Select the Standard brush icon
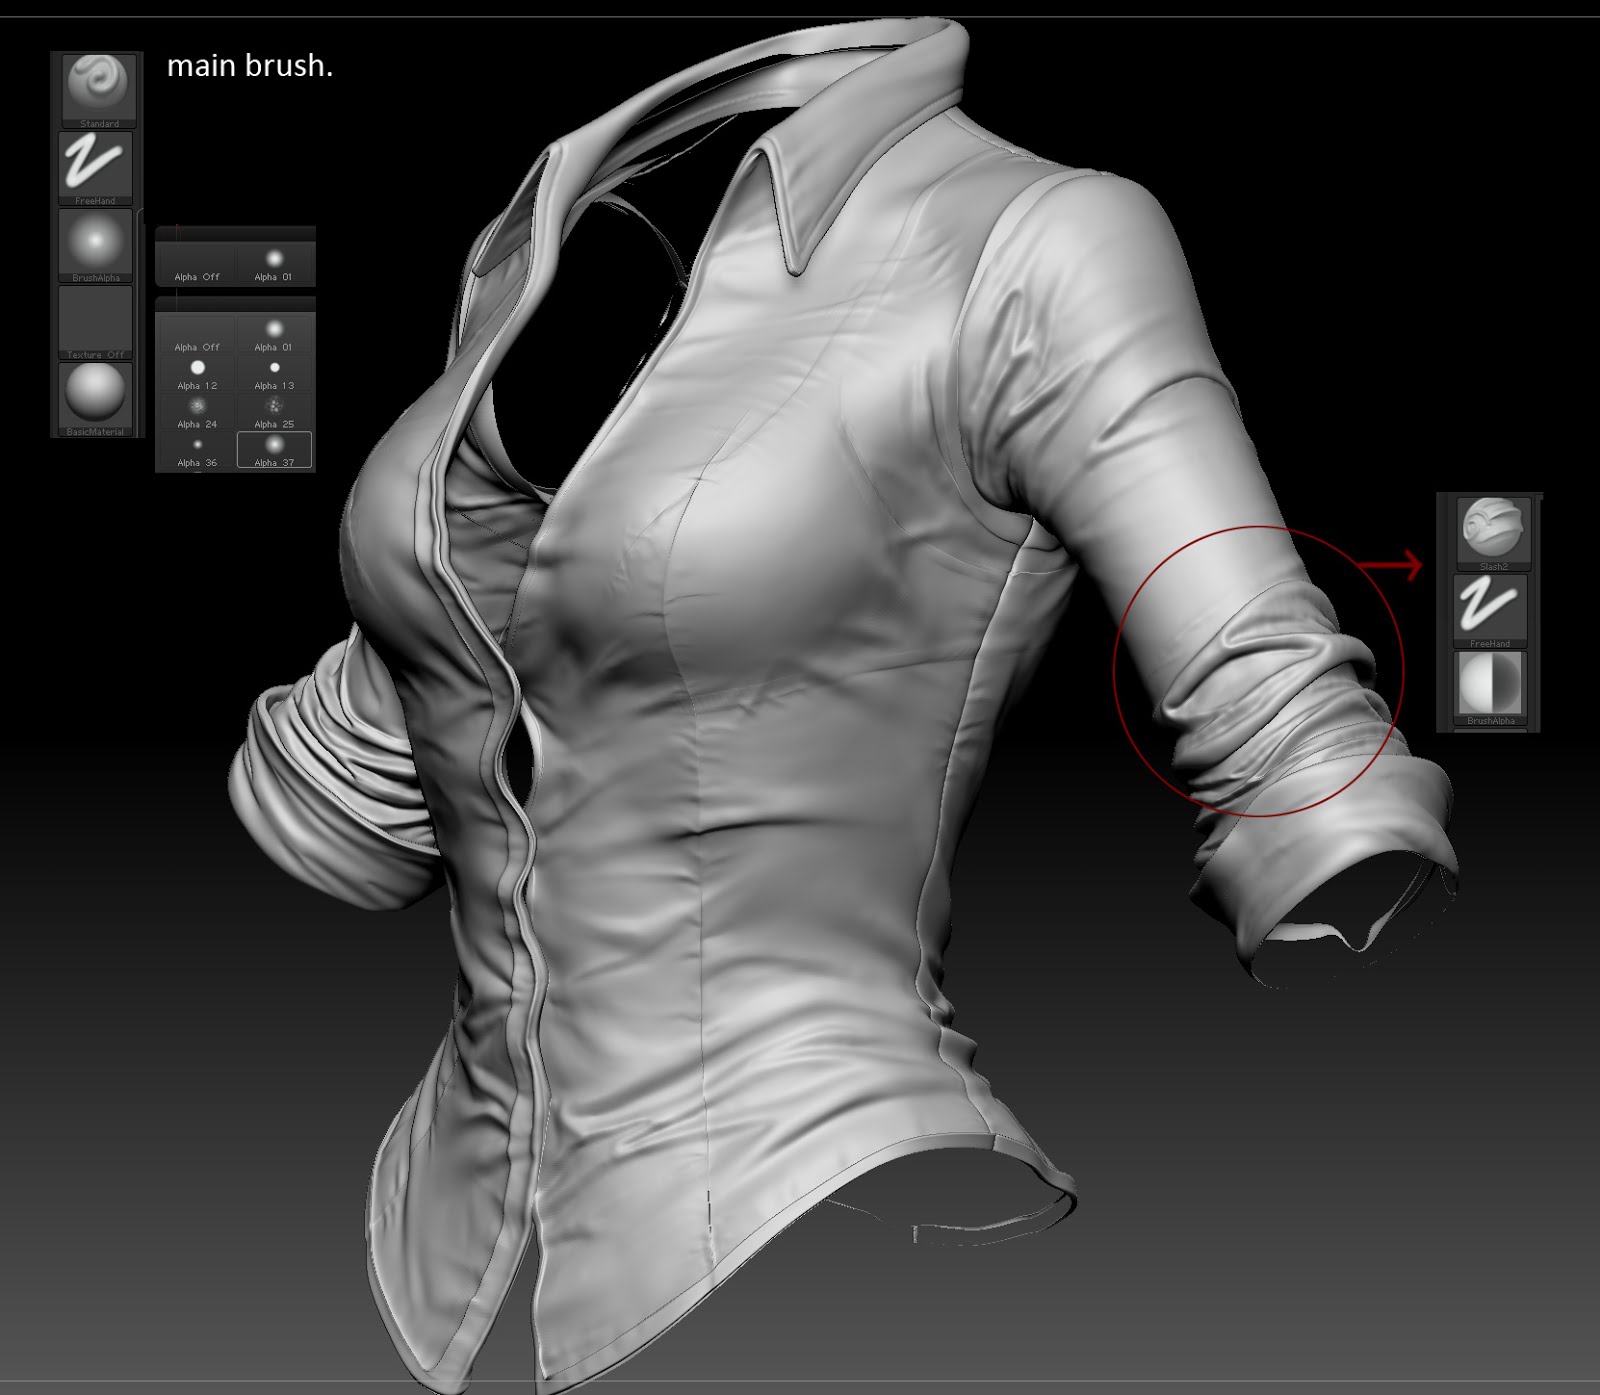Image resolution: width=1600 pixels, height=1395 pixels. coord(96,89)
